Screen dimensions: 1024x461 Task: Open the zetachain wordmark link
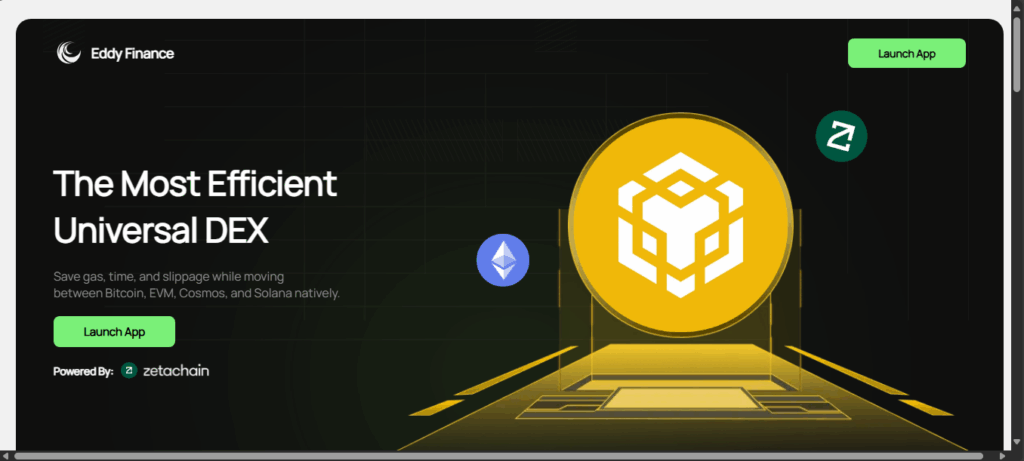pos(176,371)
